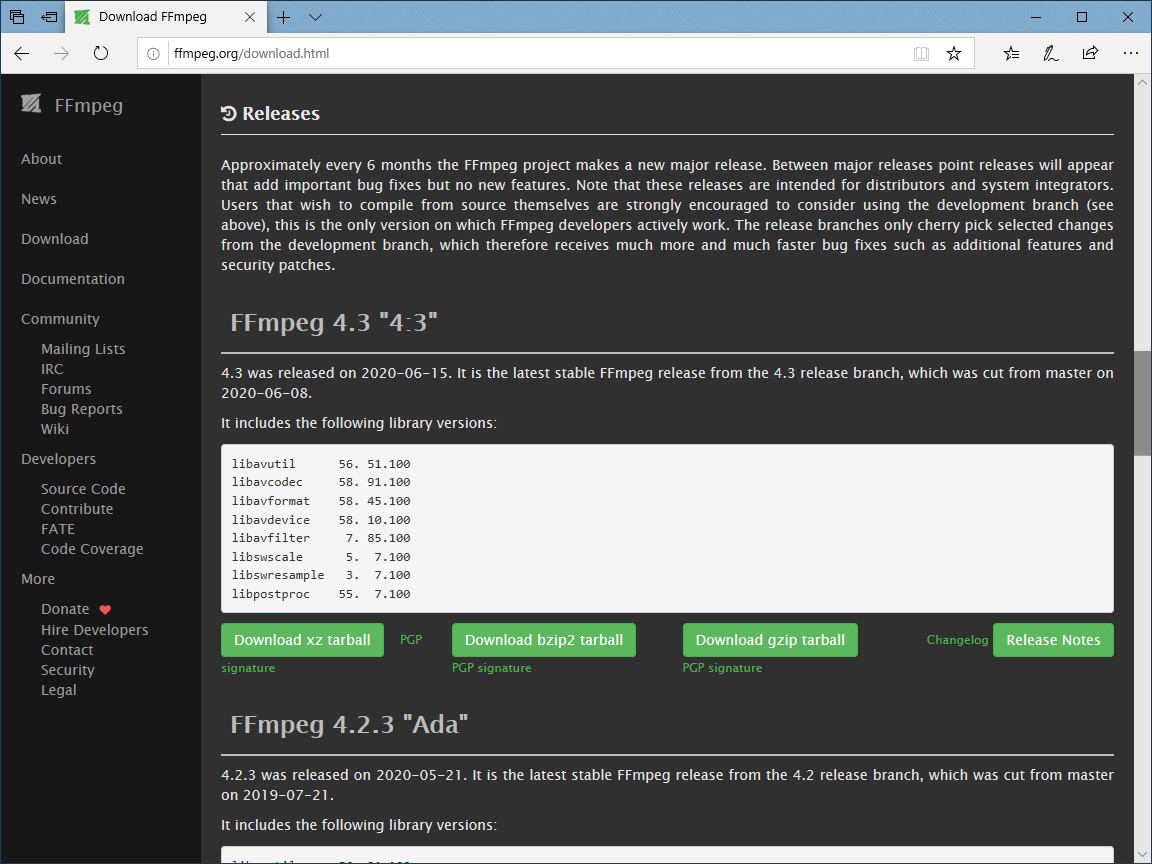
Task: View the Changelog link
Action: pos(957,640)
